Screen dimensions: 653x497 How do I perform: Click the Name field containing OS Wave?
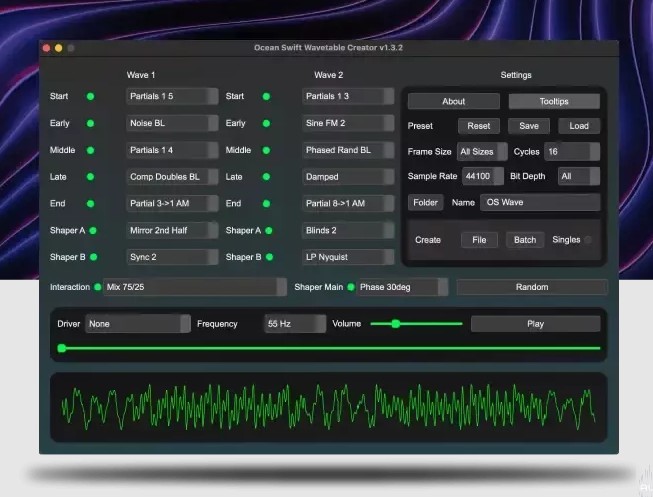point(540,202)
